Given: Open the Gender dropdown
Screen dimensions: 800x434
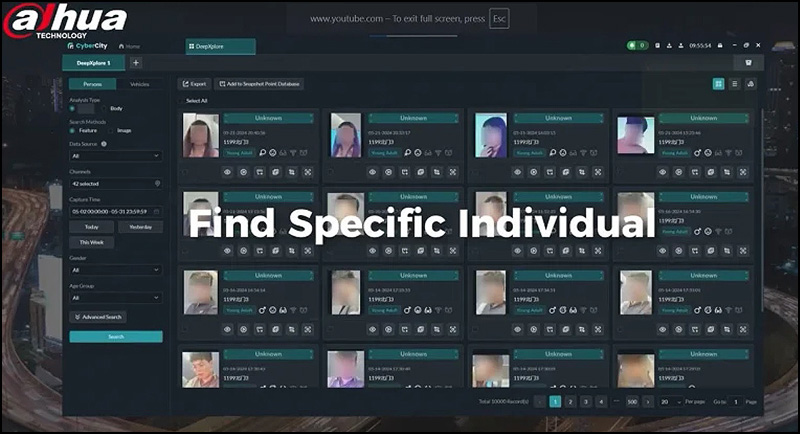Looking at the screenshot, I should pos(116,270).
